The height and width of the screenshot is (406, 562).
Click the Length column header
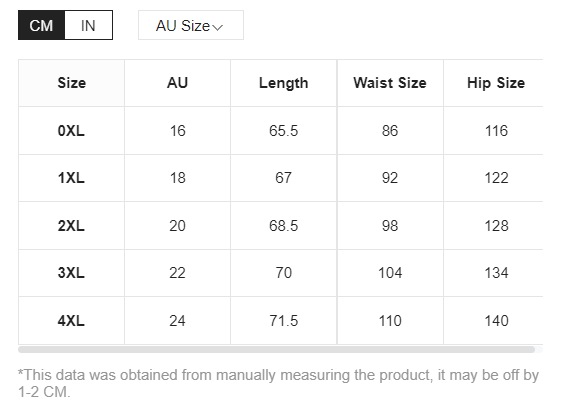(284, 83)
